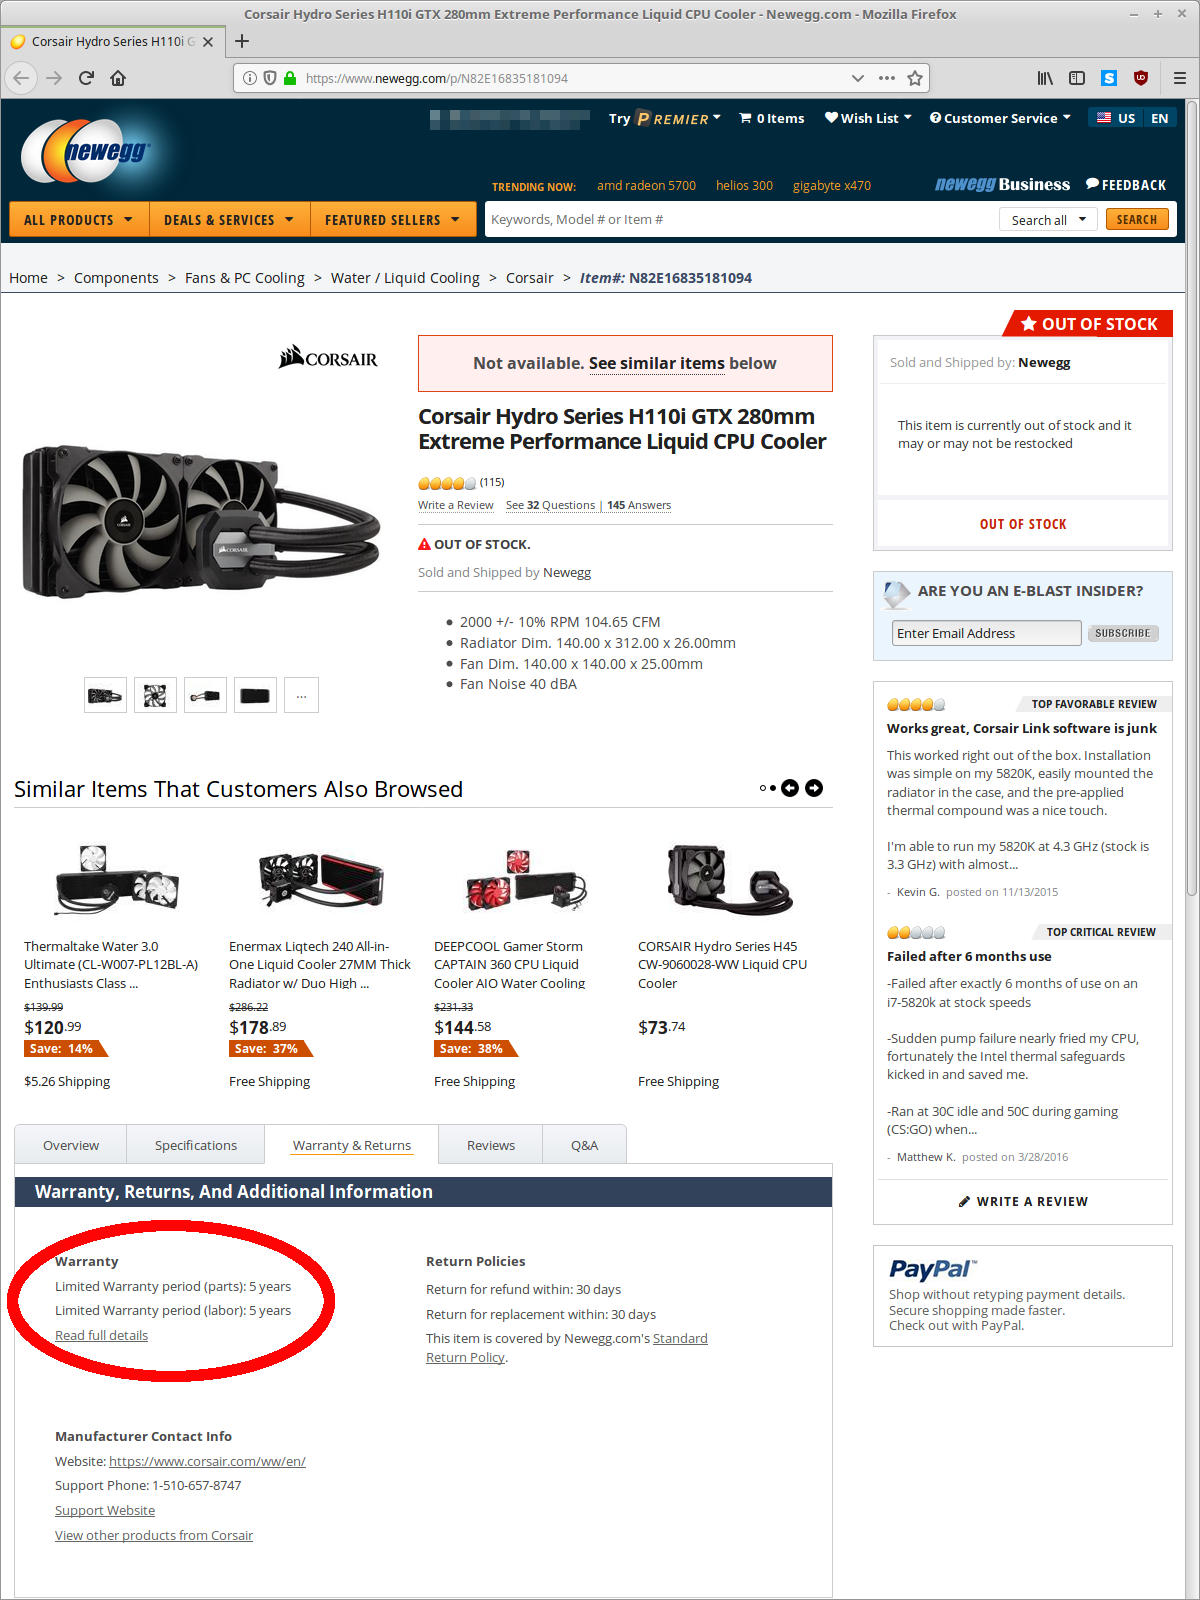Open the Firefox hamburger menu
This screenshot has height=1600, width=1200.
1180,78
